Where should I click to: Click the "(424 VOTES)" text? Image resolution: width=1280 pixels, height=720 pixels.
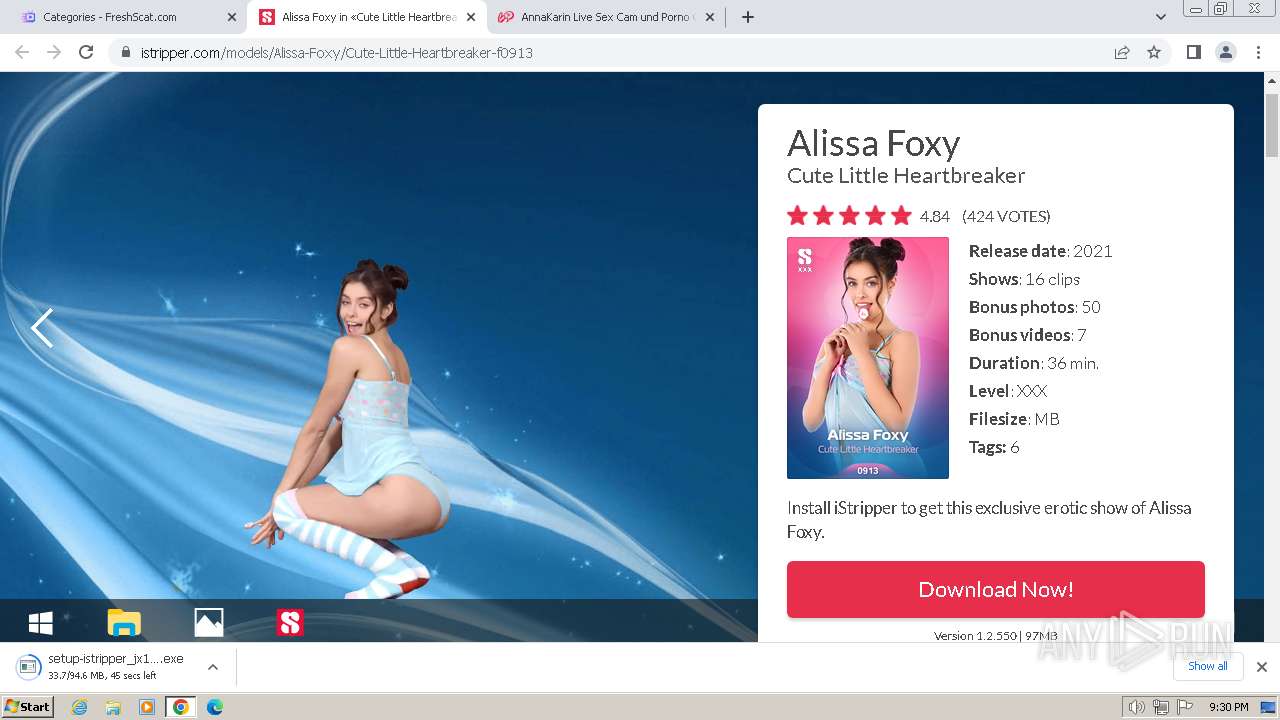click(x=1006, y=216)
